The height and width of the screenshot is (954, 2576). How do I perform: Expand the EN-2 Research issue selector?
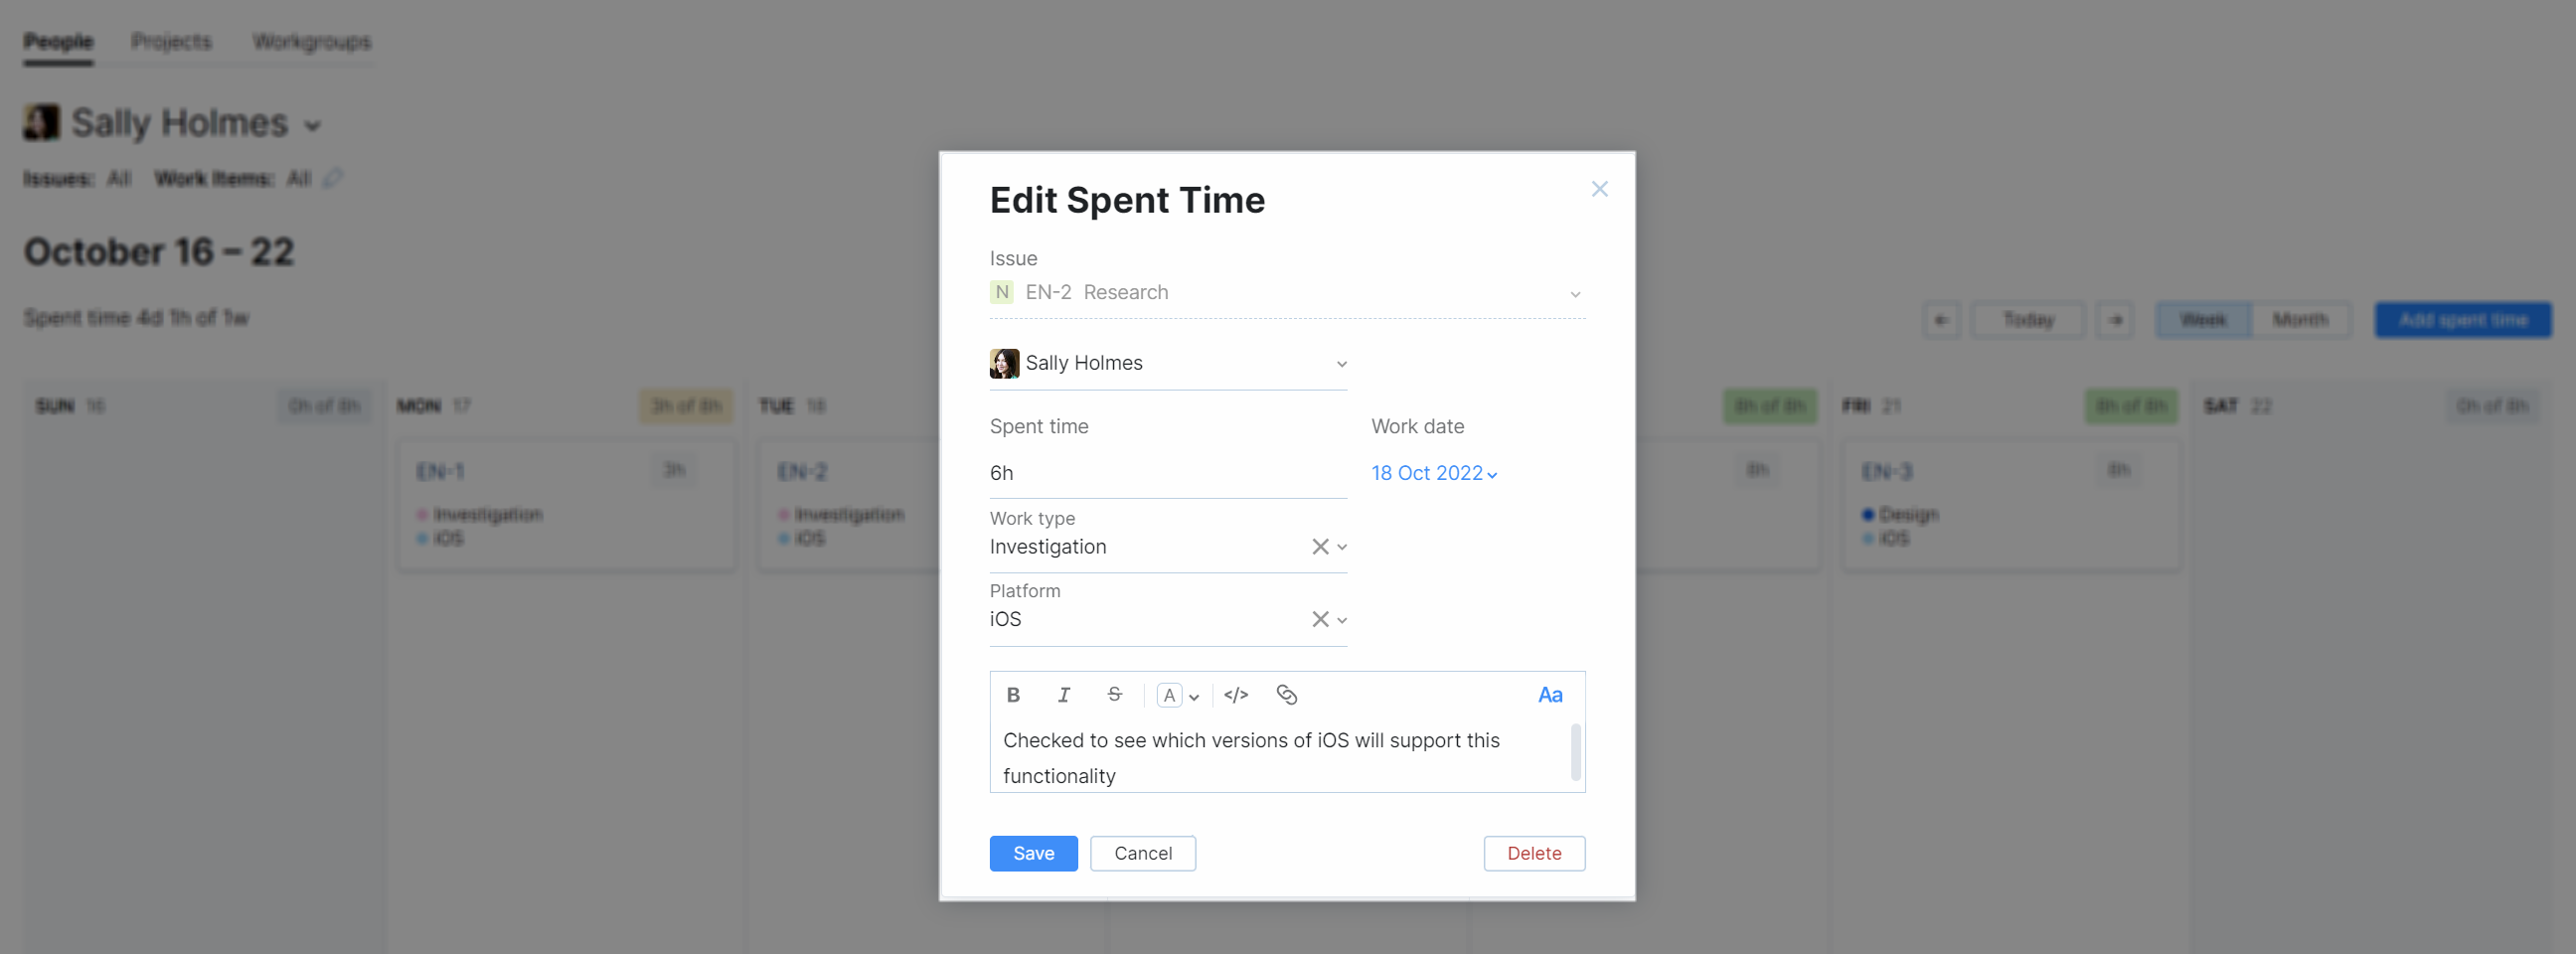click(x=1574, y=294)
